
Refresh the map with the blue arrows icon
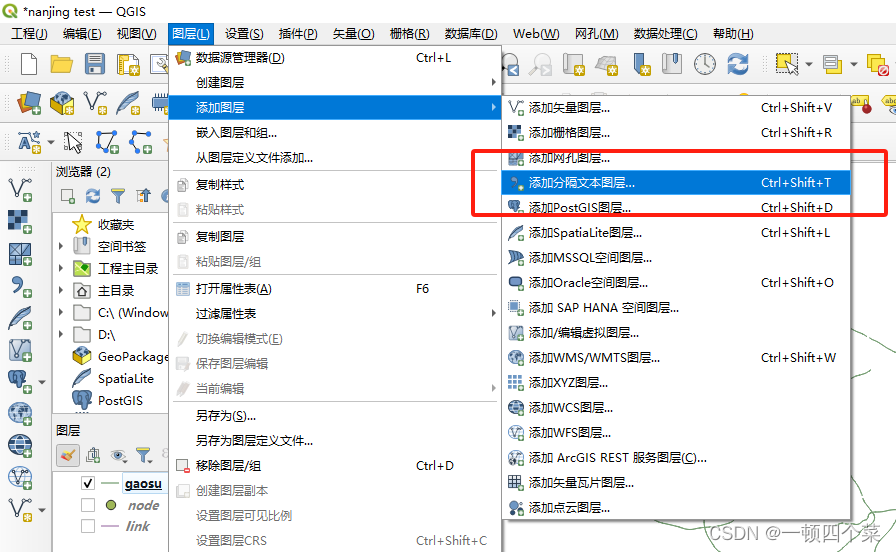[738, 64]
